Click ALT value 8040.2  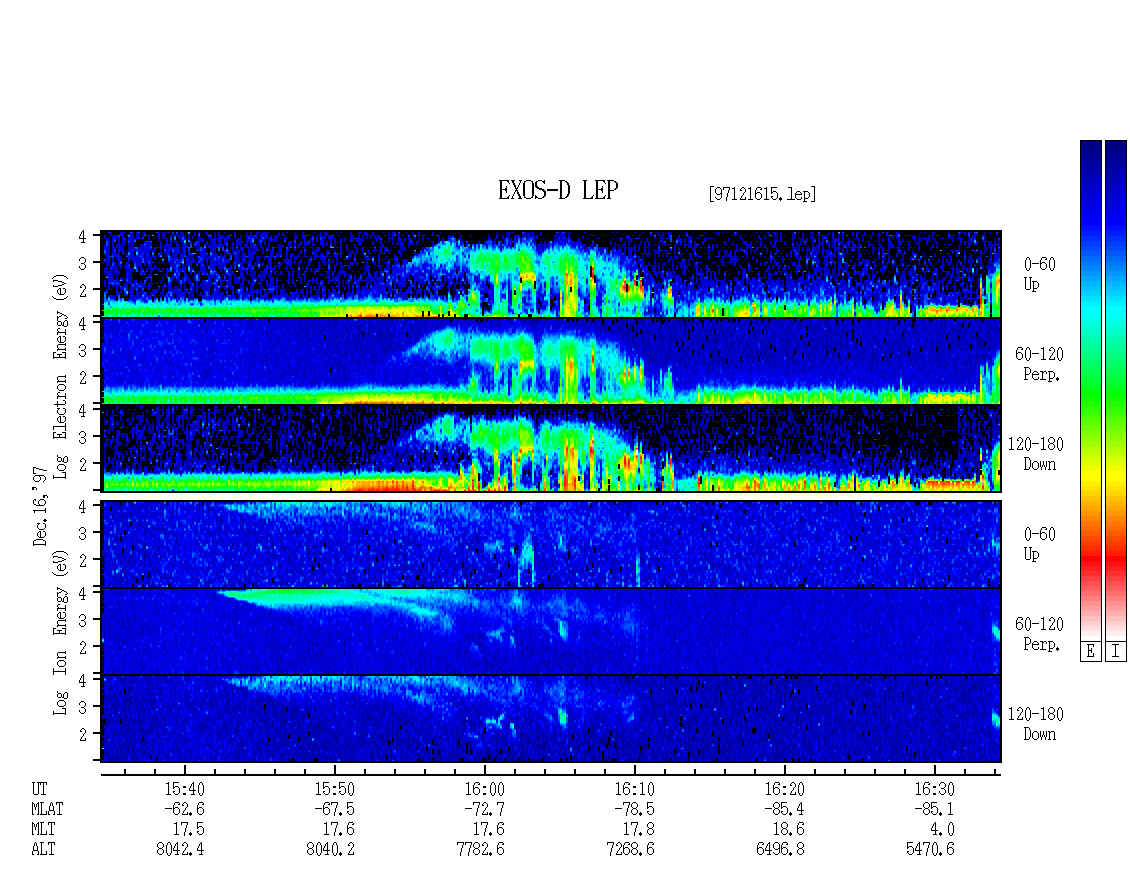coord(330,850)
